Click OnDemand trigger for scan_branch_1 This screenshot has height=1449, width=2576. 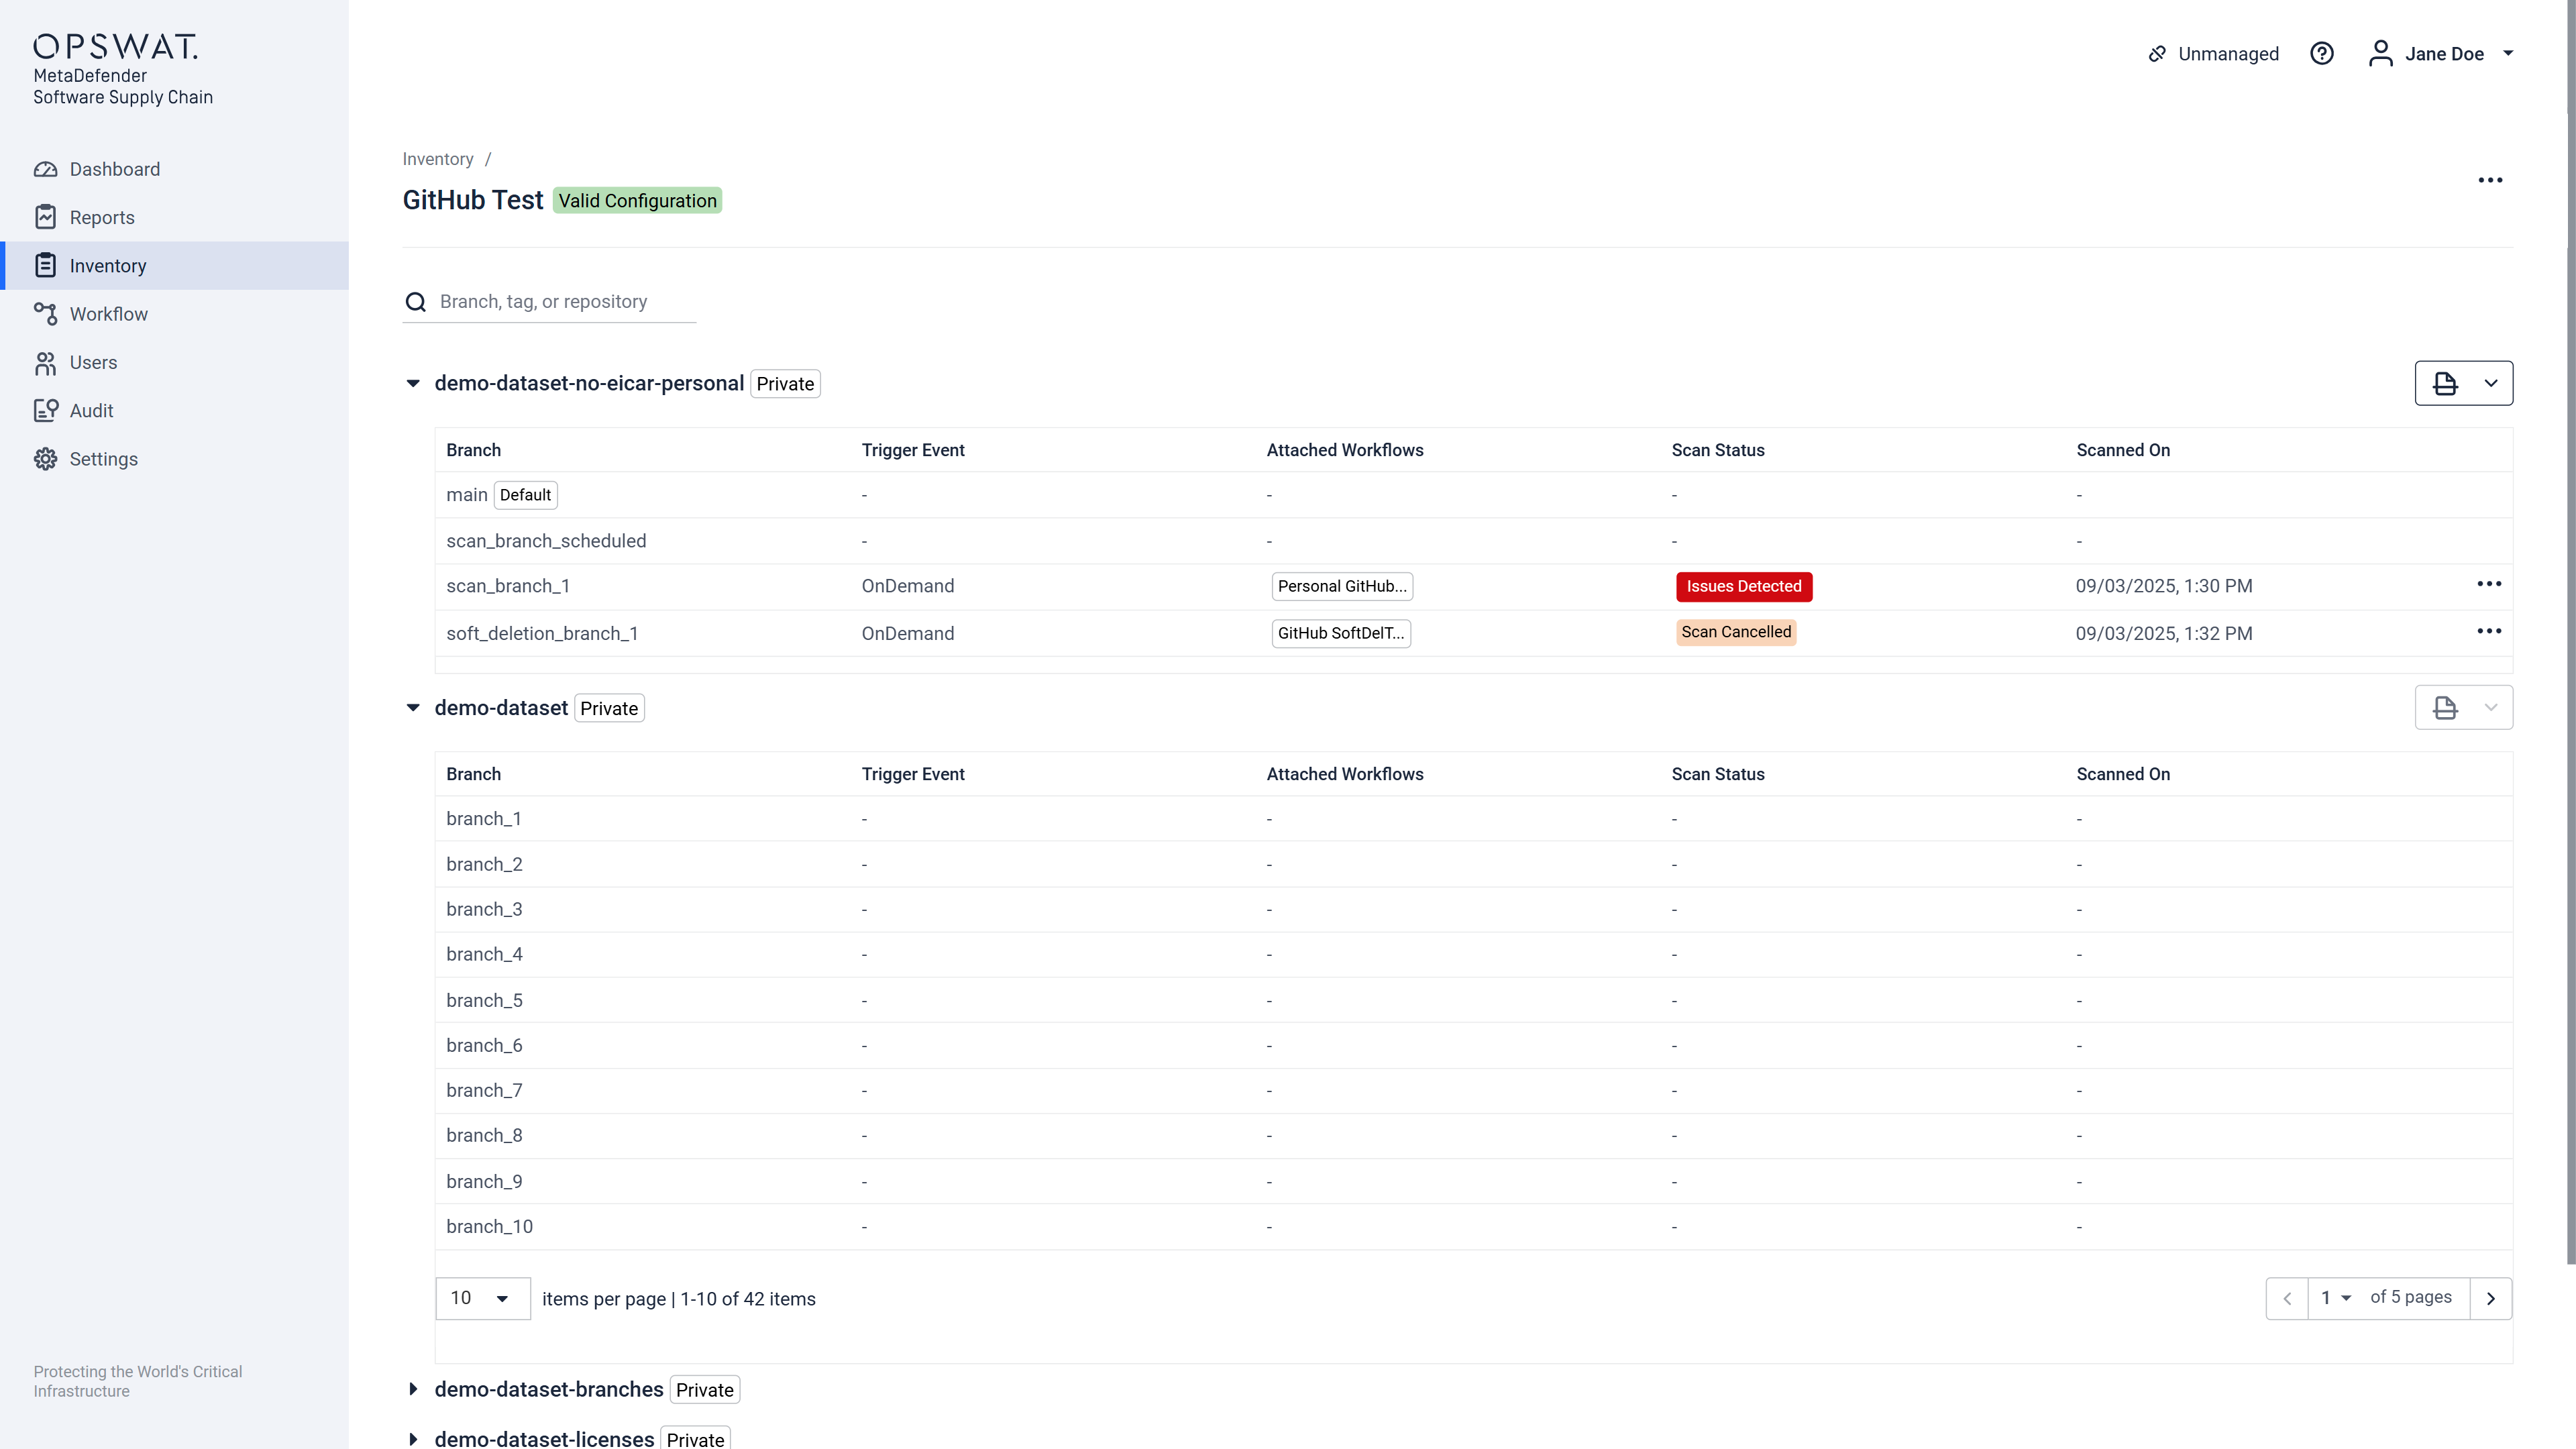click(x=908, y=586)
